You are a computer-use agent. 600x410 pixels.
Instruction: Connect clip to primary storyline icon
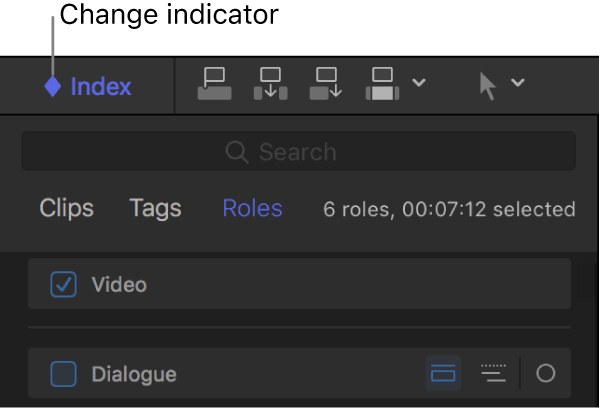215,85
